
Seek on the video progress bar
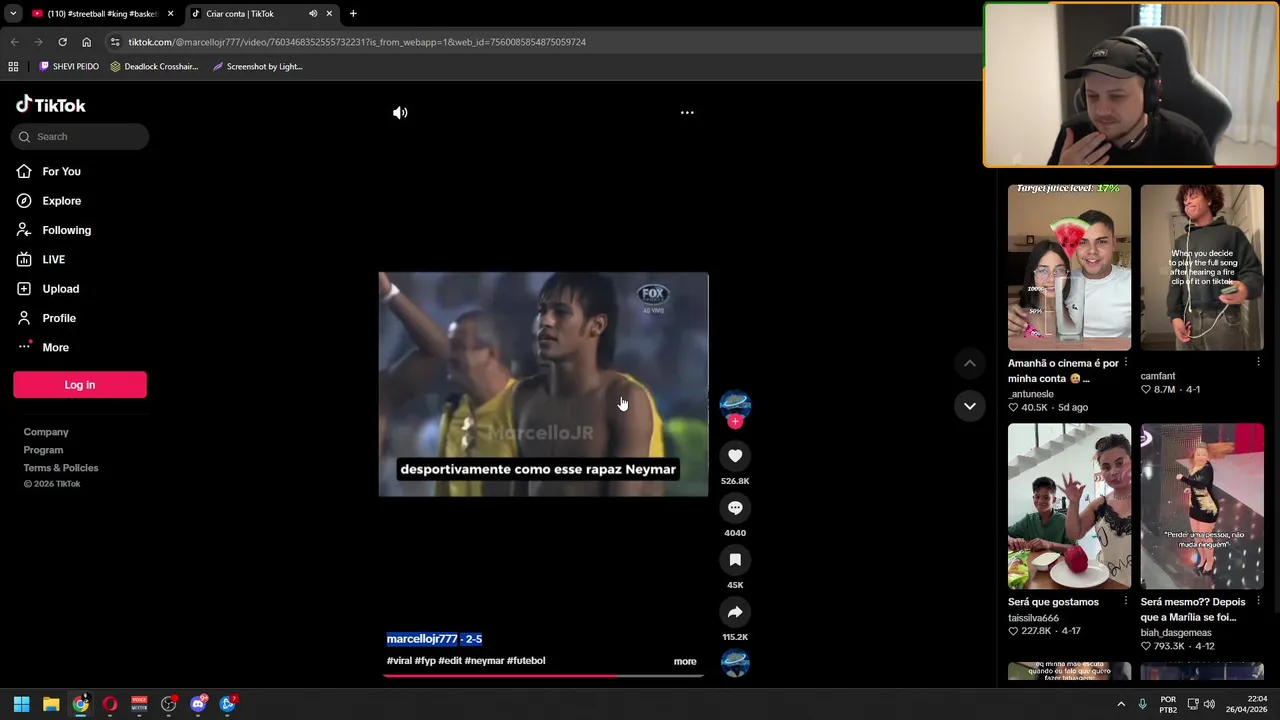coord(543,675)
